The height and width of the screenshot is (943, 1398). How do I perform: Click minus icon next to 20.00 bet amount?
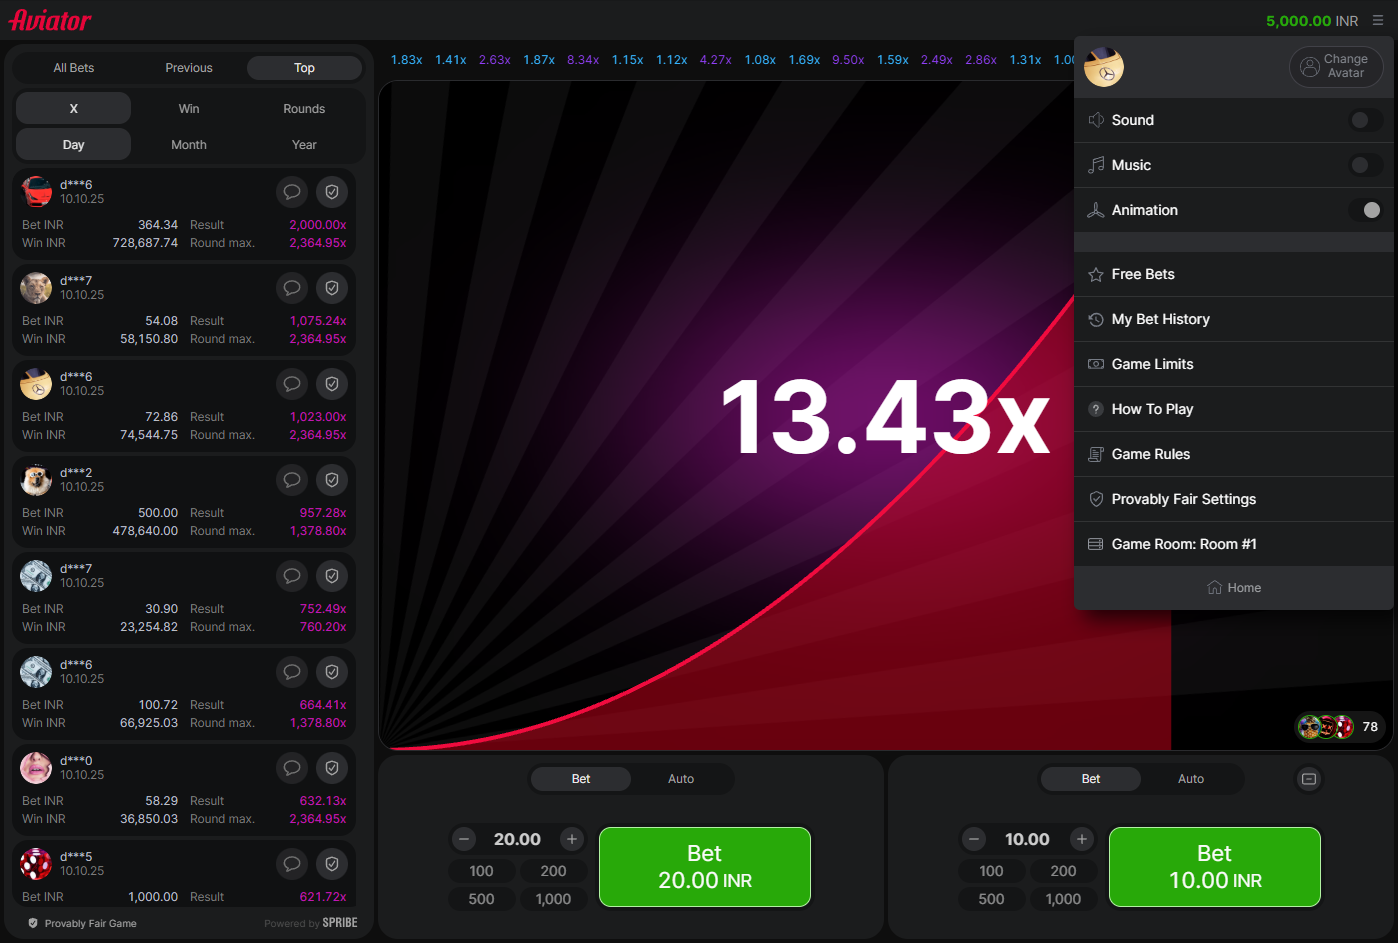[x=464, y=839]
